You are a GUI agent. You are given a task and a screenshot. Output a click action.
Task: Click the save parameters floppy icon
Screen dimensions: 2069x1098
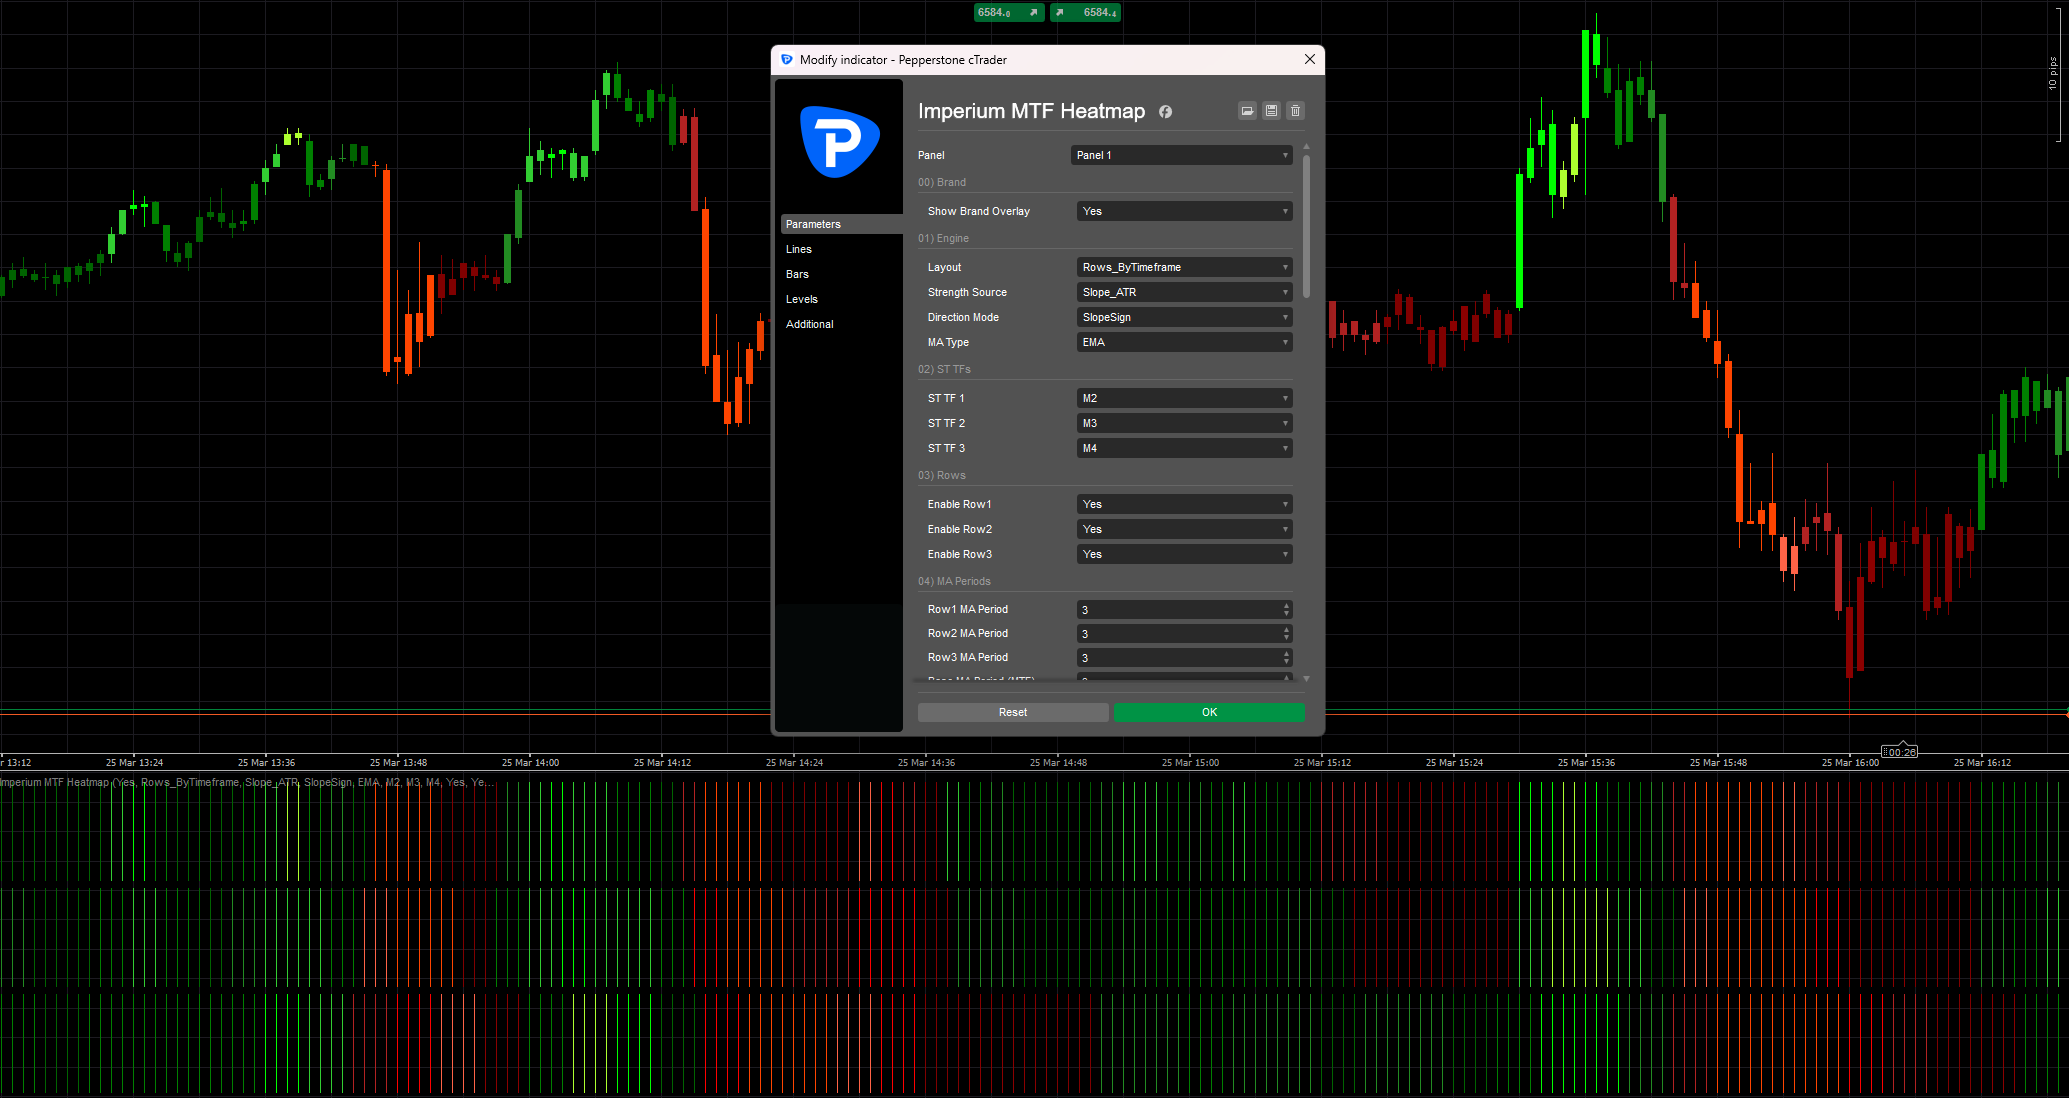coord(1271,111)
